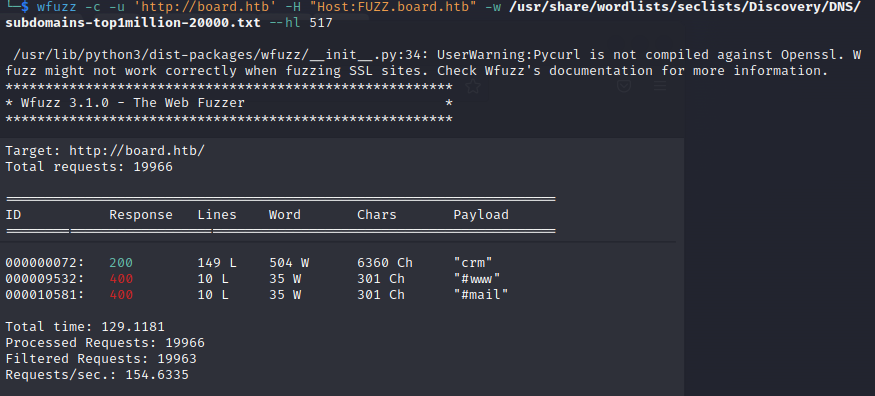Click the 'subdomains-top1million-20000.txt' wordlist filename
The width and height of the screenshot is (875, 396).
(133, 23)
